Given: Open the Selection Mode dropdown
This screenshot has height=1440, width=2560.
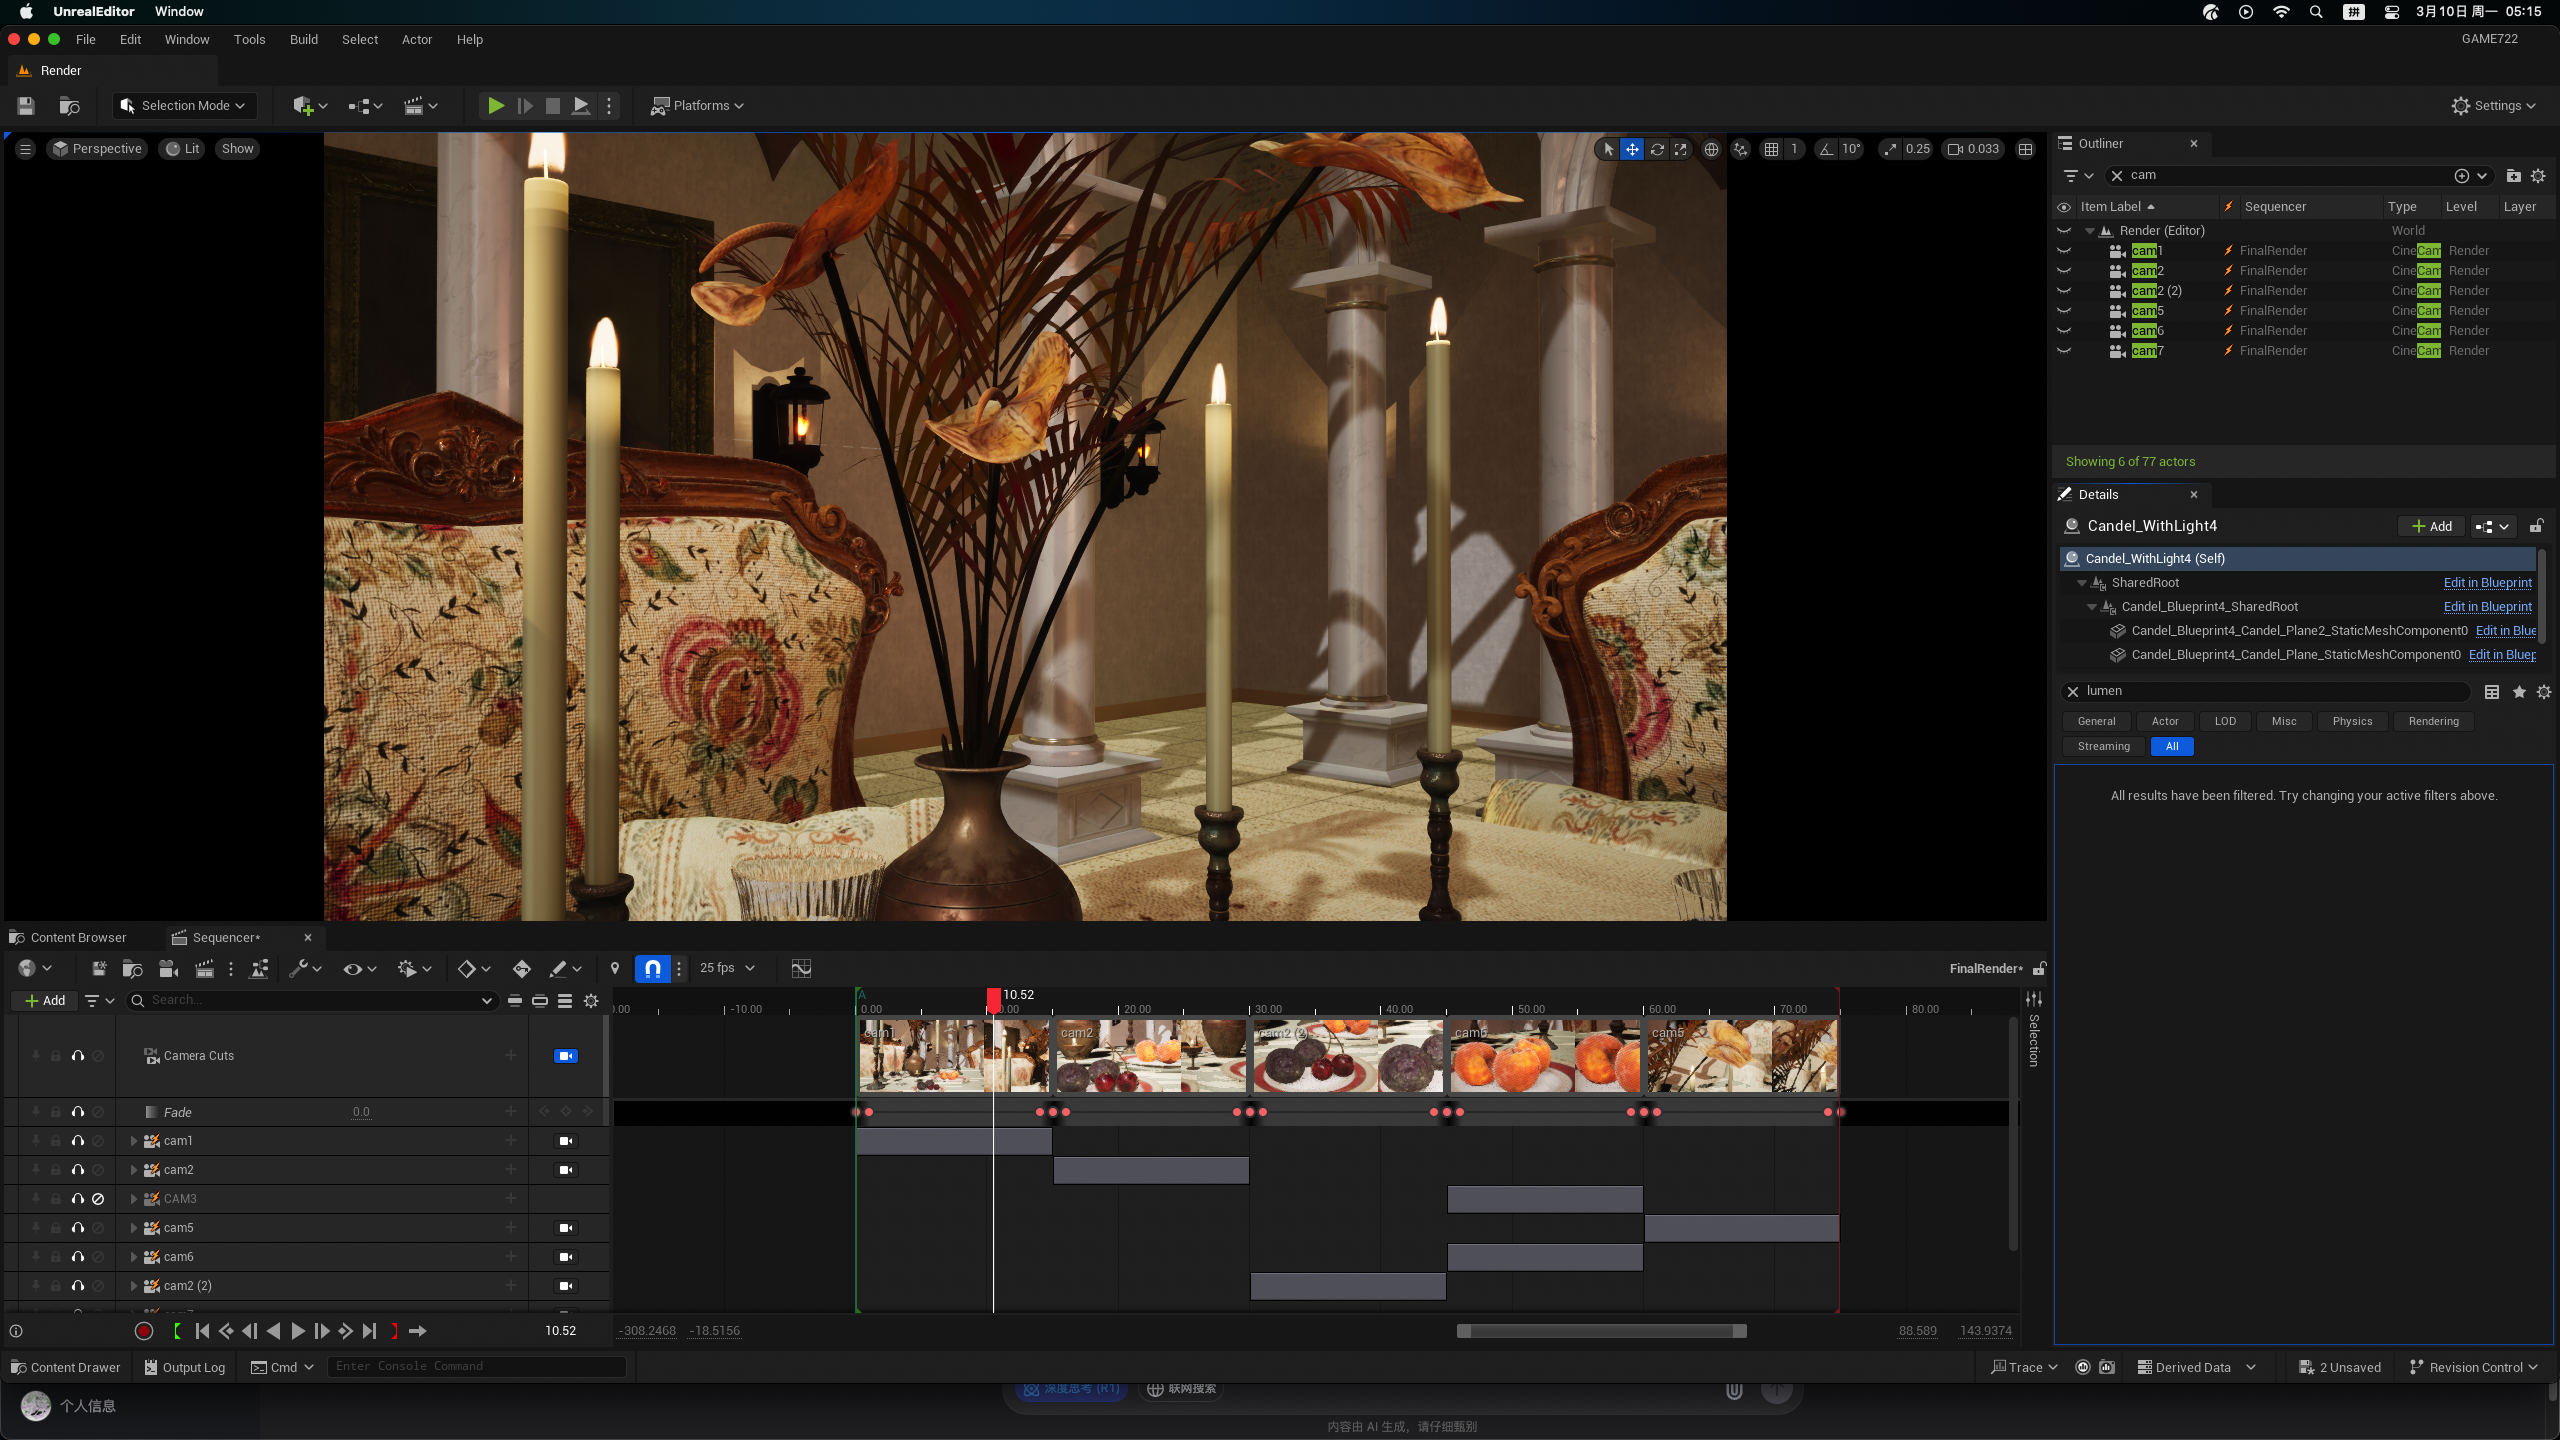Looking at the screenshot, I should (183, 106).
